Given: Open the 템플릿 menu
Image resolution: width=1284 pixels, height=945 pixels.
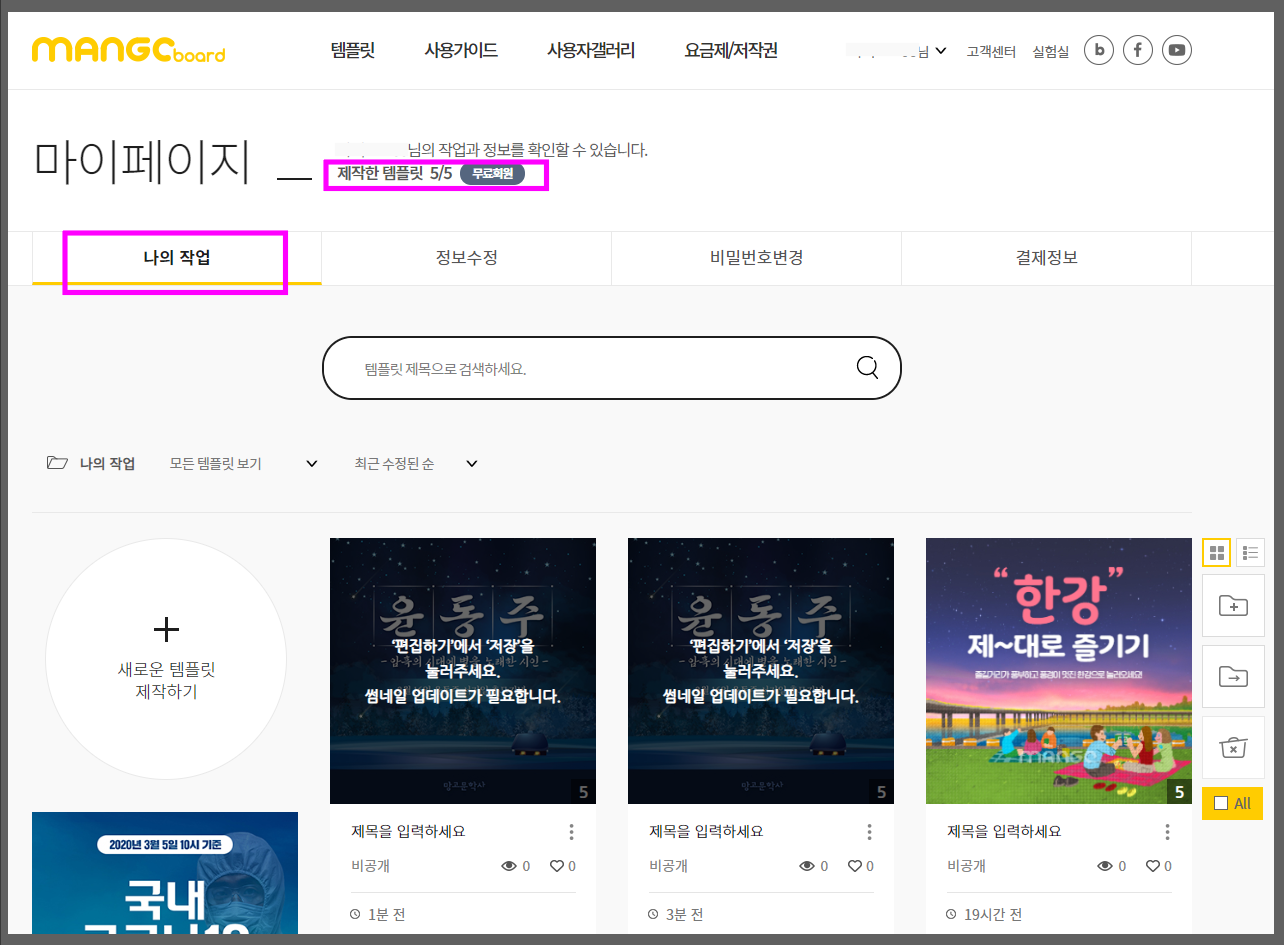Looking at the screenshot, I should [x=352, y=50].
